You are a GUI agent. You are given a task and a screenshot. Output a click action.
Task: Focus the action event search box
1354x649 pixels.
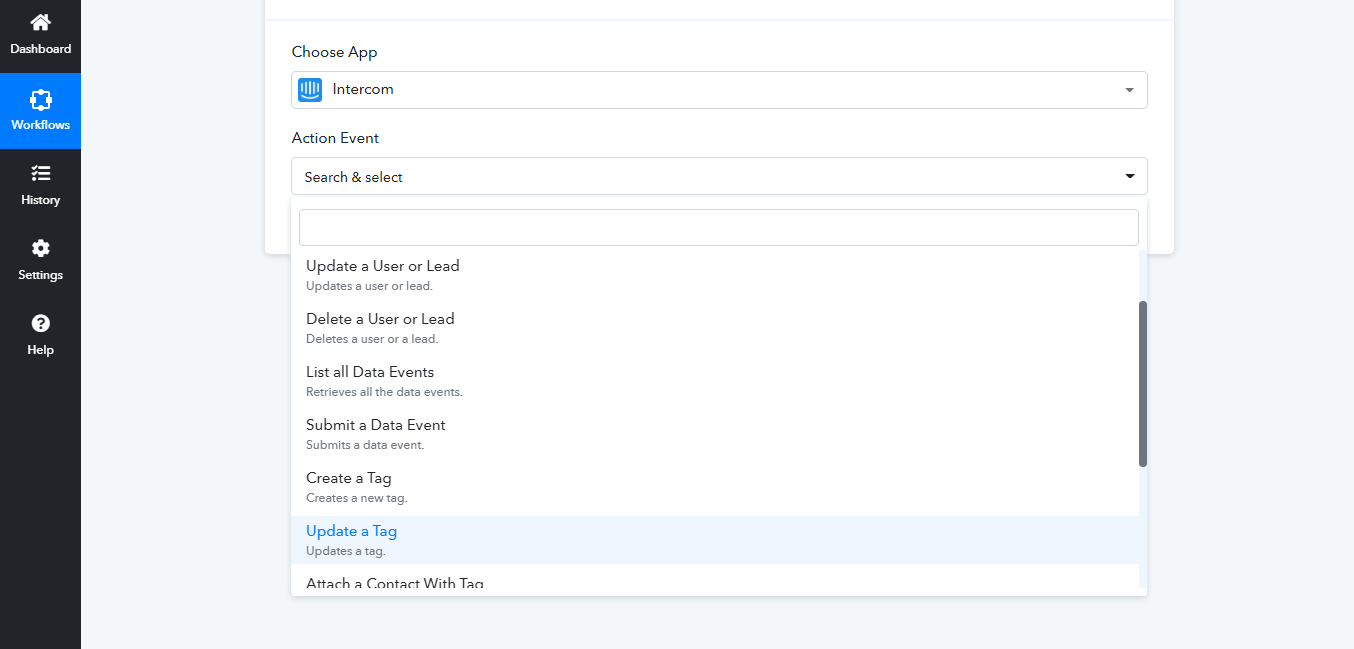pyautogui.click(x=719, y=227)
